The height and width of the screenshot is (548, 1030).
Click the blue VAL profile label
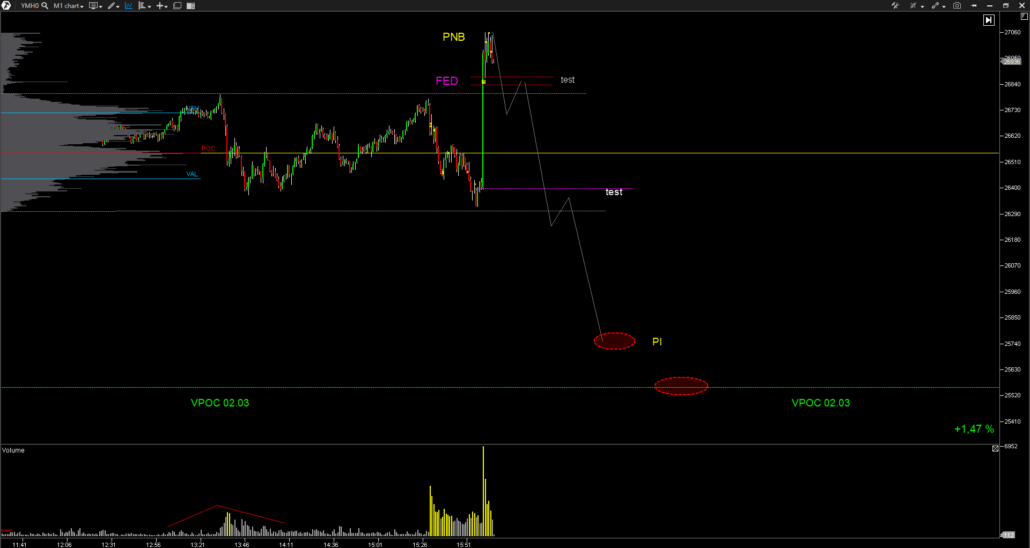(x=192, y=174)
